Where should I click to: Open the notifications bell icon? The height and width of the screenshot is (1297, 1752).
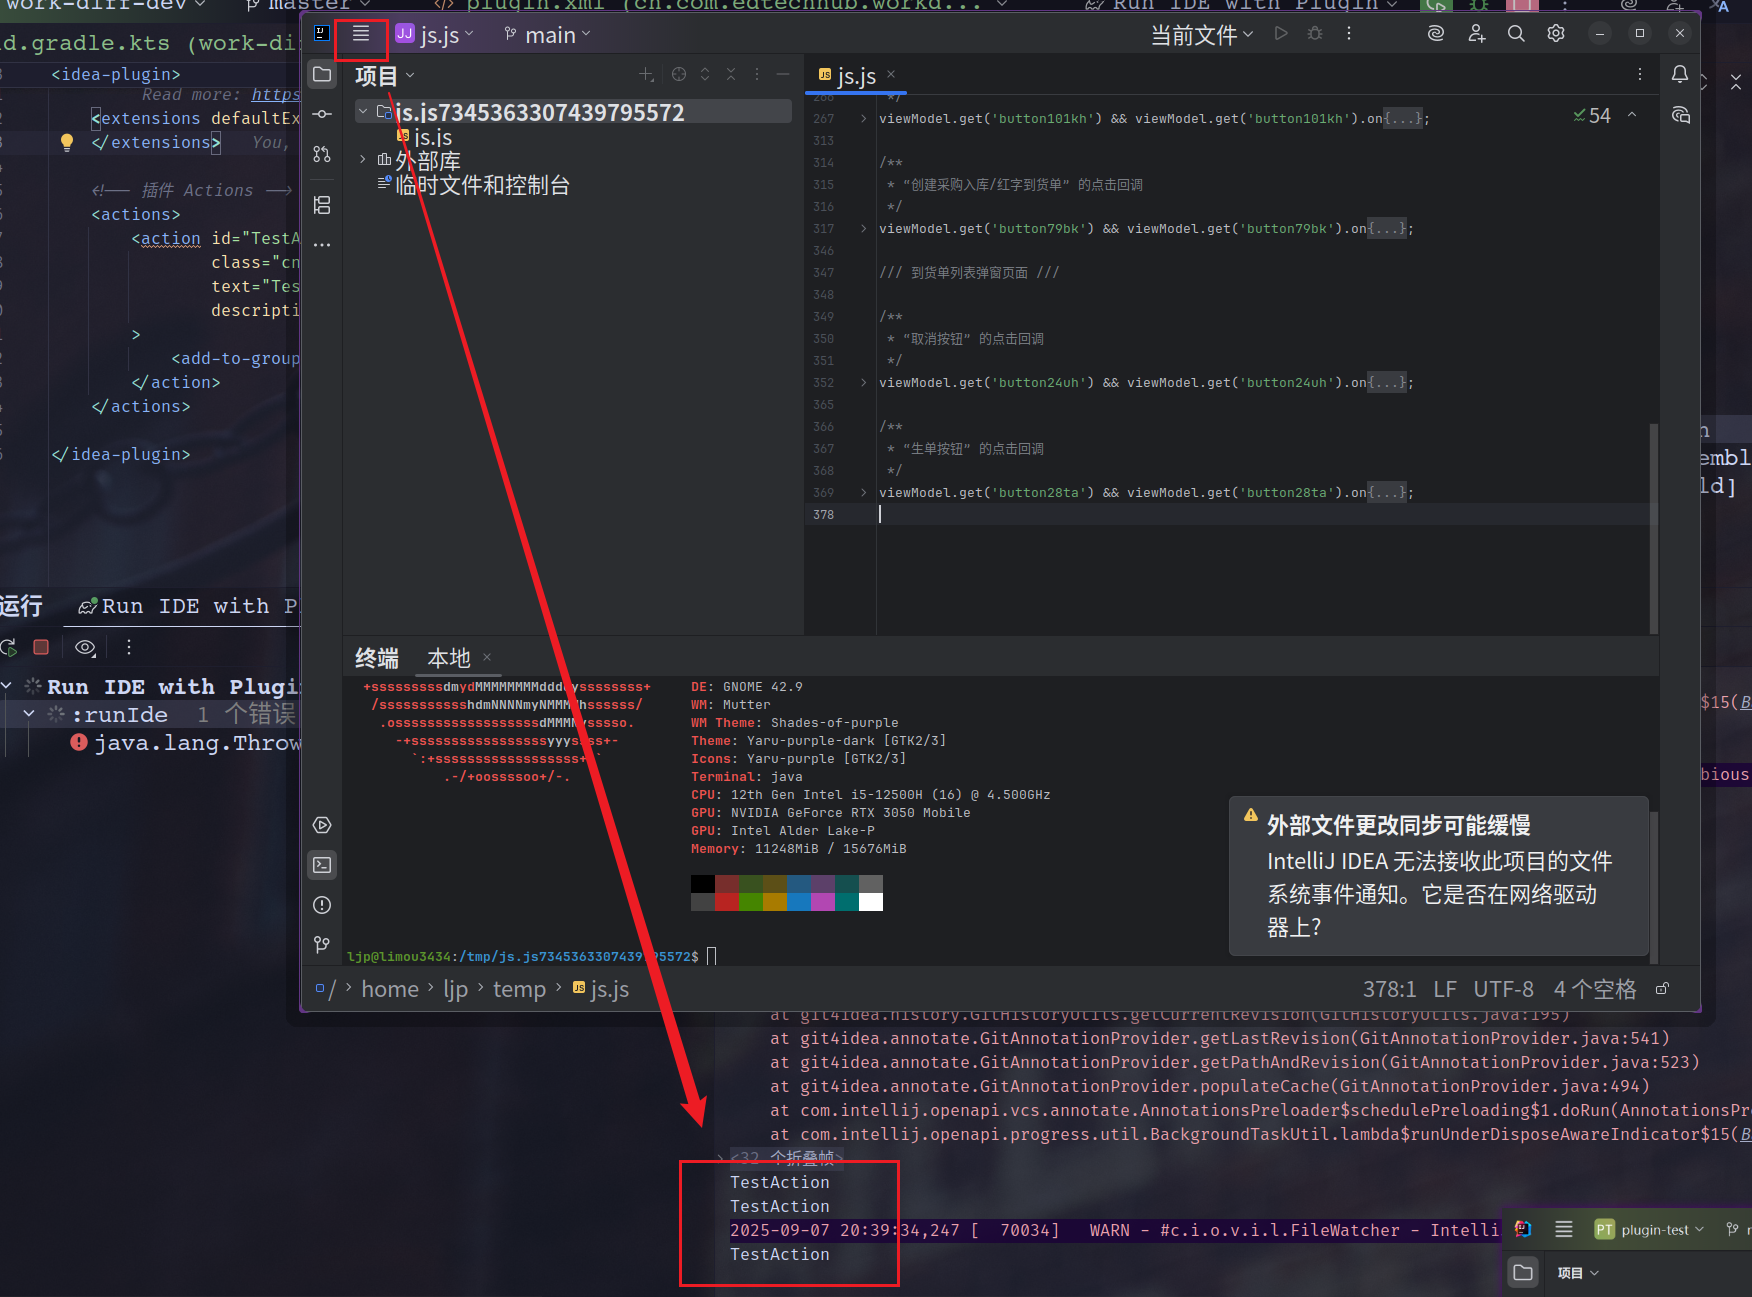1680,74
